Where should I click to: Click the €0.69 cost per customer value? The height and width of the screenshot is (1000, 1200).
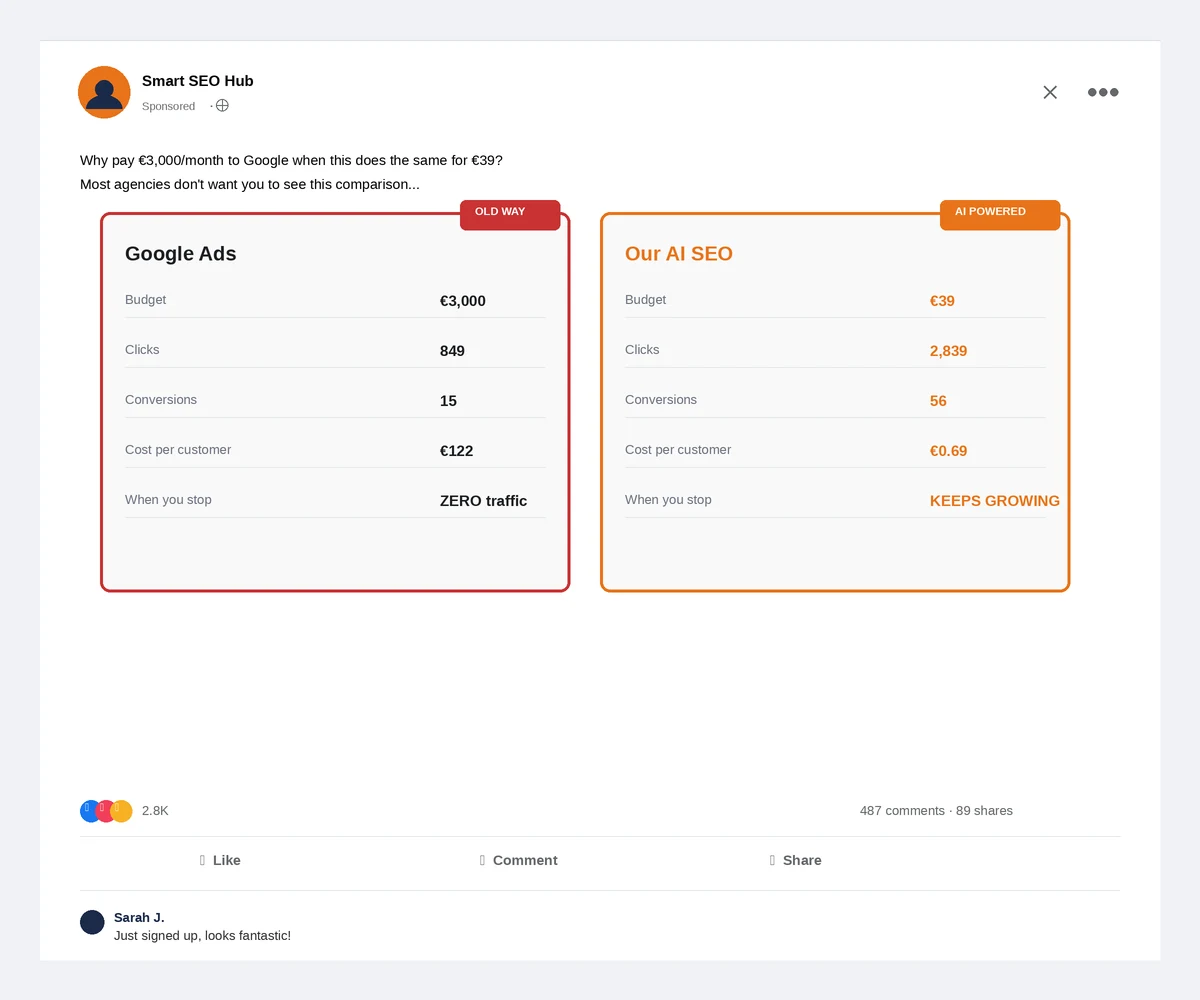coord(948,451)
